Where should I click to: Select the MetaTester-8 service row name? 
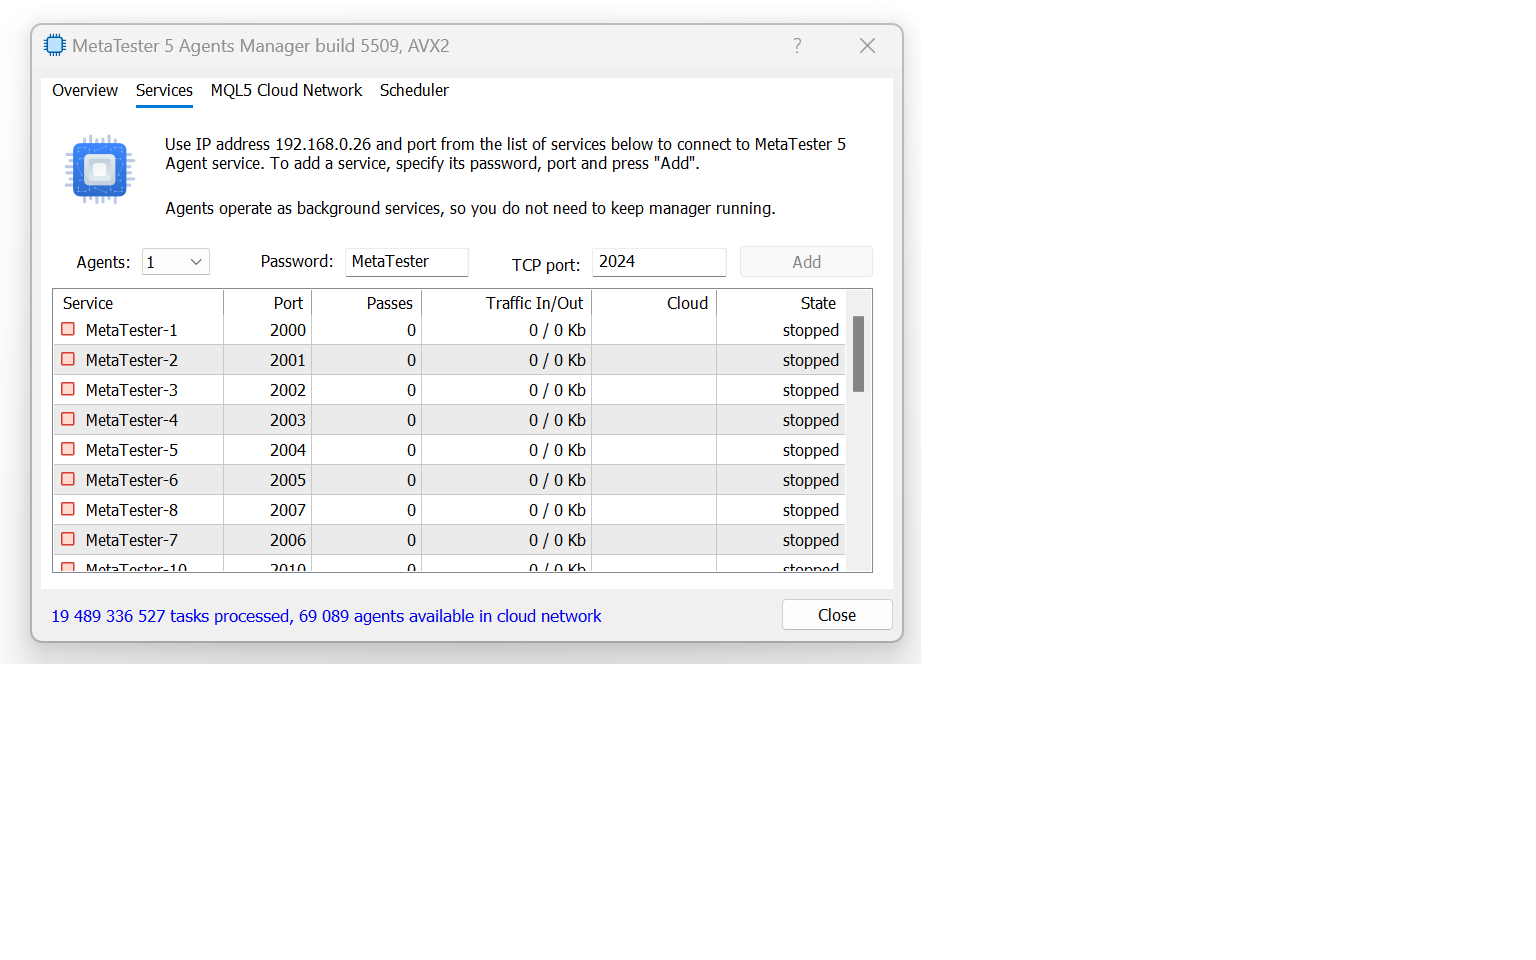[x=132, y=510]
